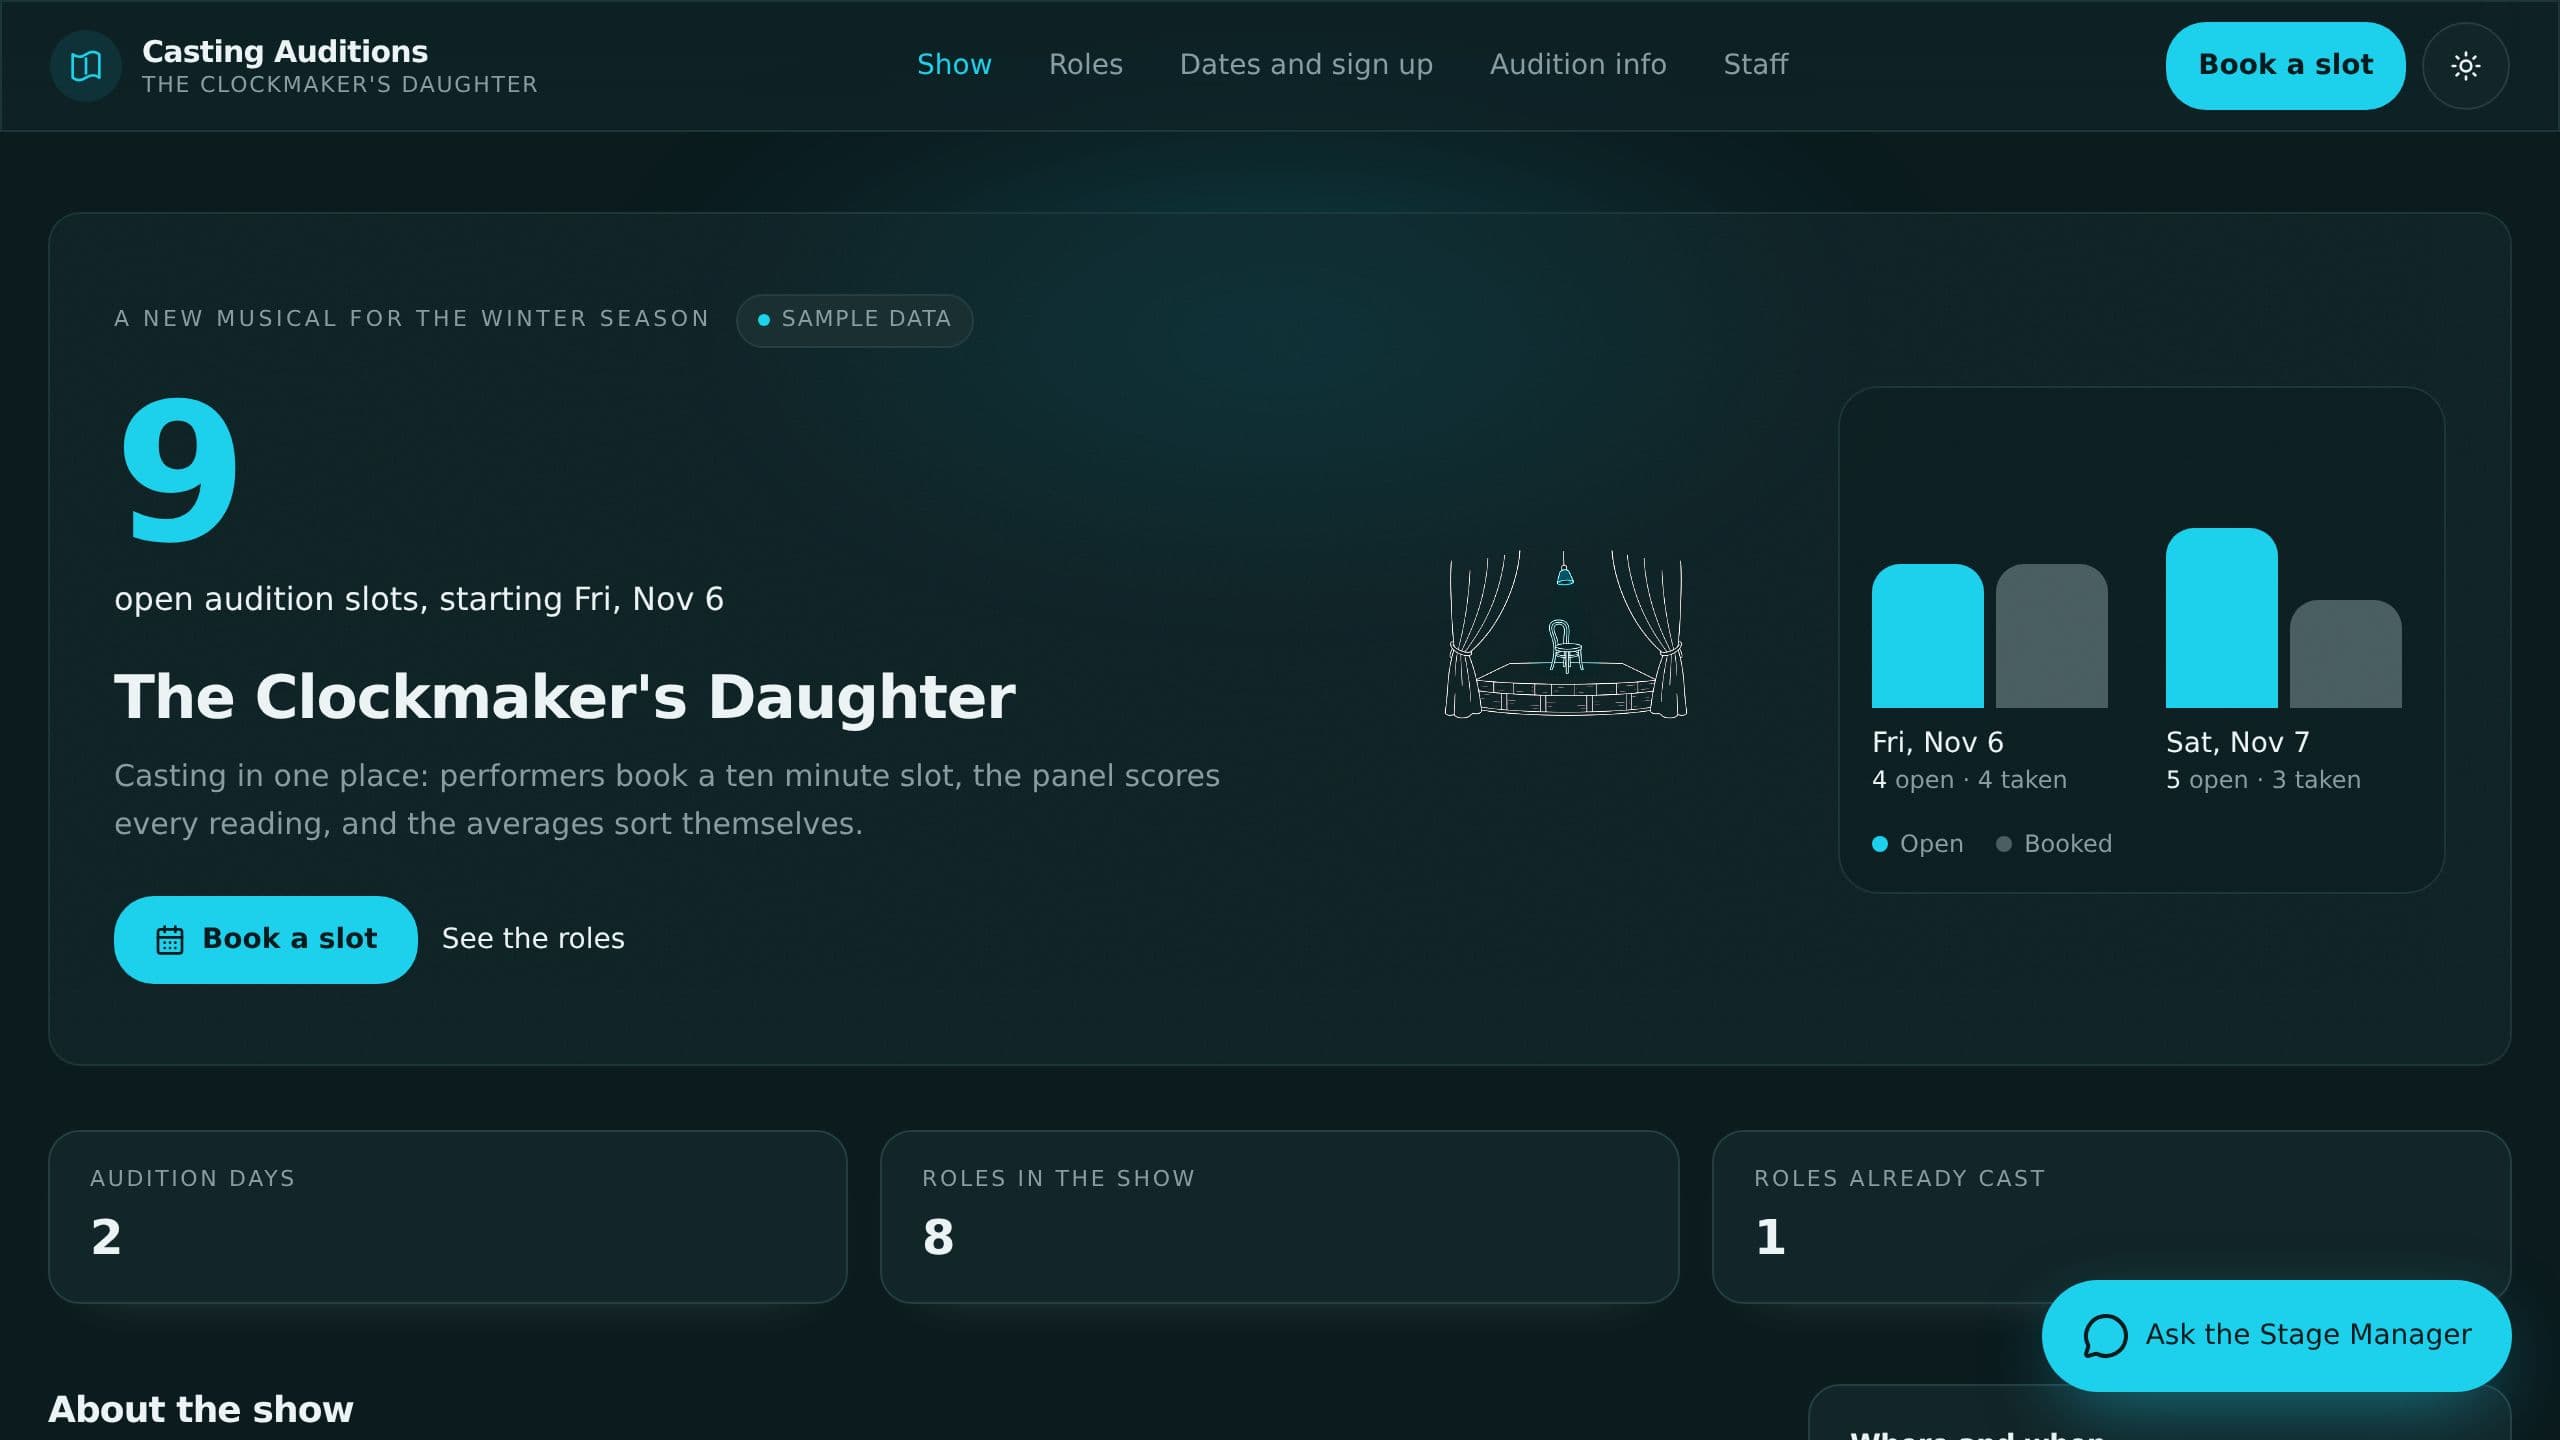Toggle the light theme sun icon
The height and width of the screenshot is (1440, 2560).
pos(2465,66)
